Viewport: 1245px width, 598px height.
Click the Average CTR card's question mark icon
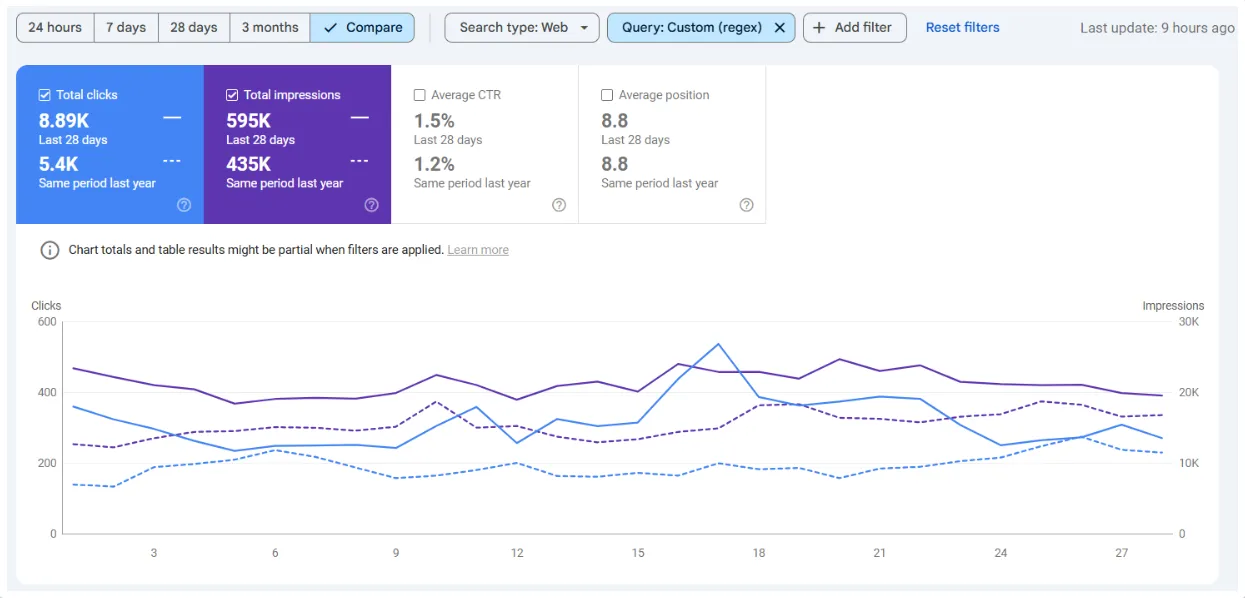558,205
